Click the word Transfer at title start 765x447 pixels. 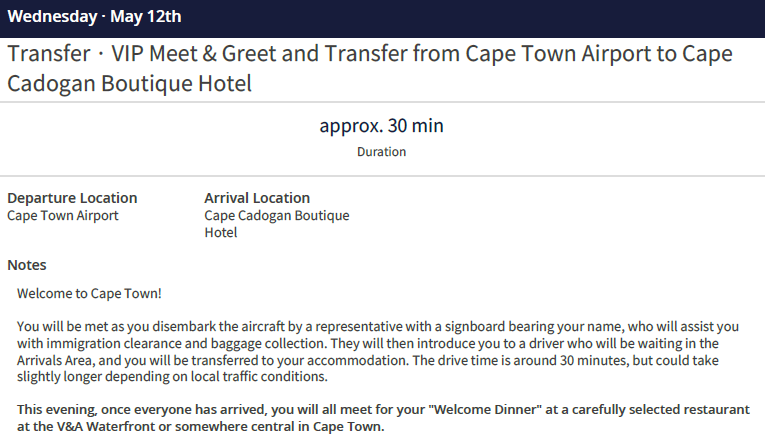coord(47,55)
